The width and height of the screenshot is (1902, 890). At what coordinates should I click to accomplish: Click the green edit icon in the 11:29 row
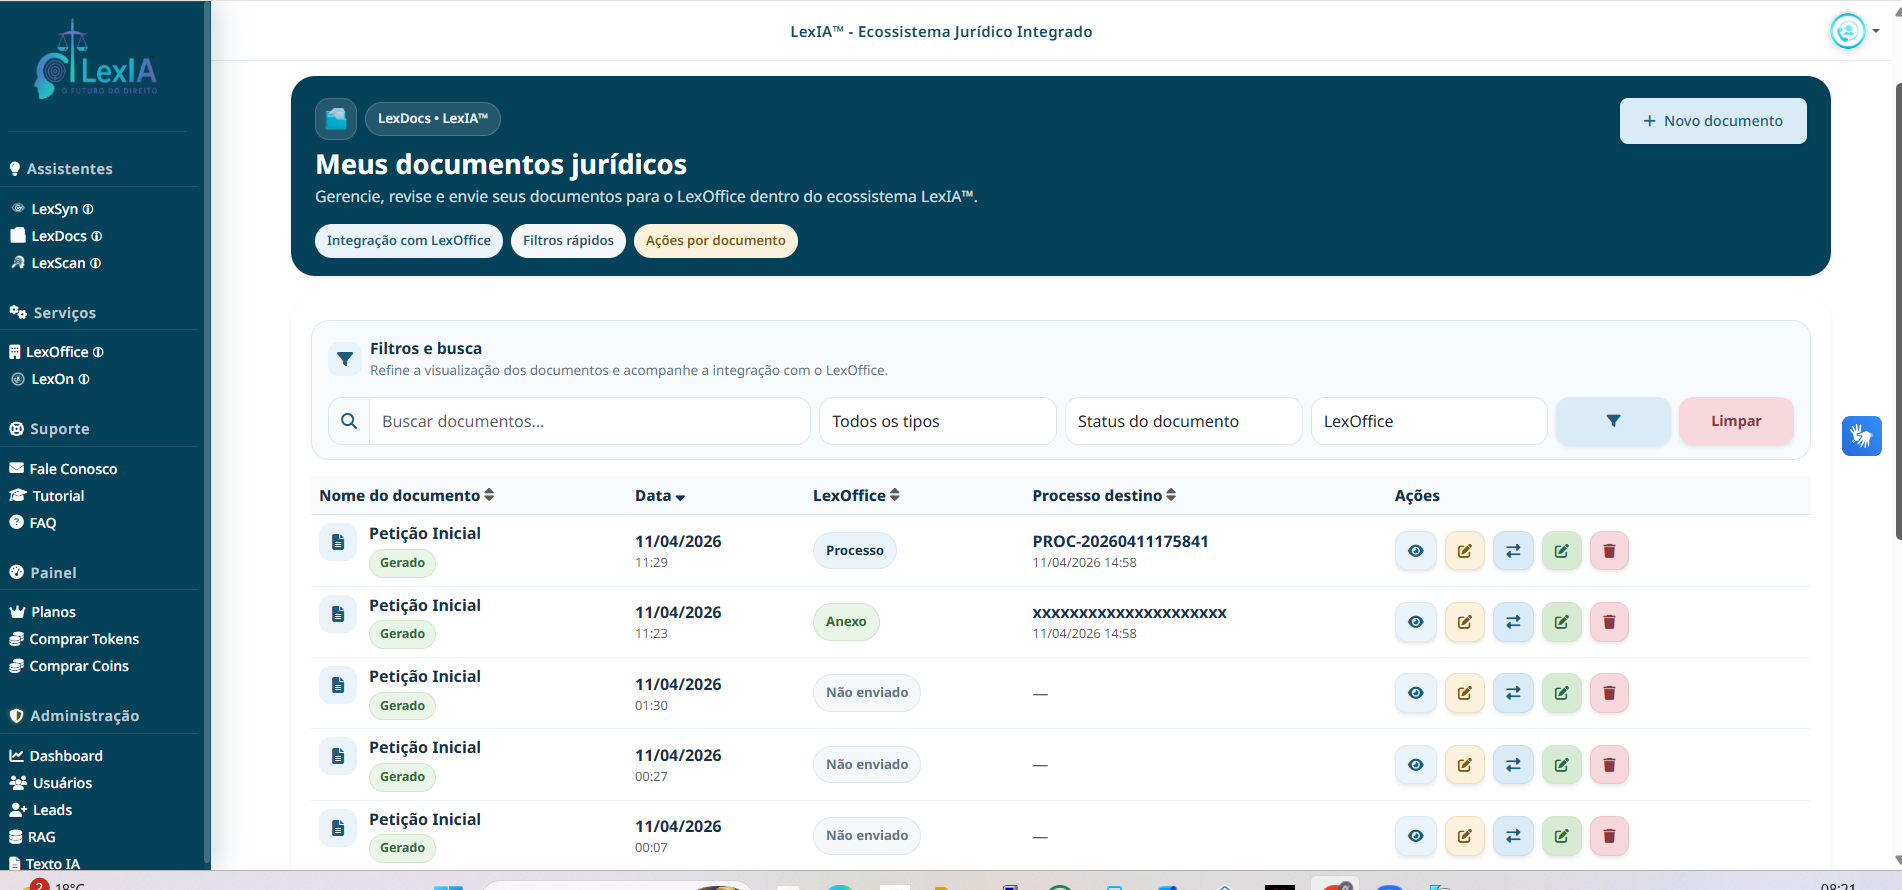coord(1561,551)
